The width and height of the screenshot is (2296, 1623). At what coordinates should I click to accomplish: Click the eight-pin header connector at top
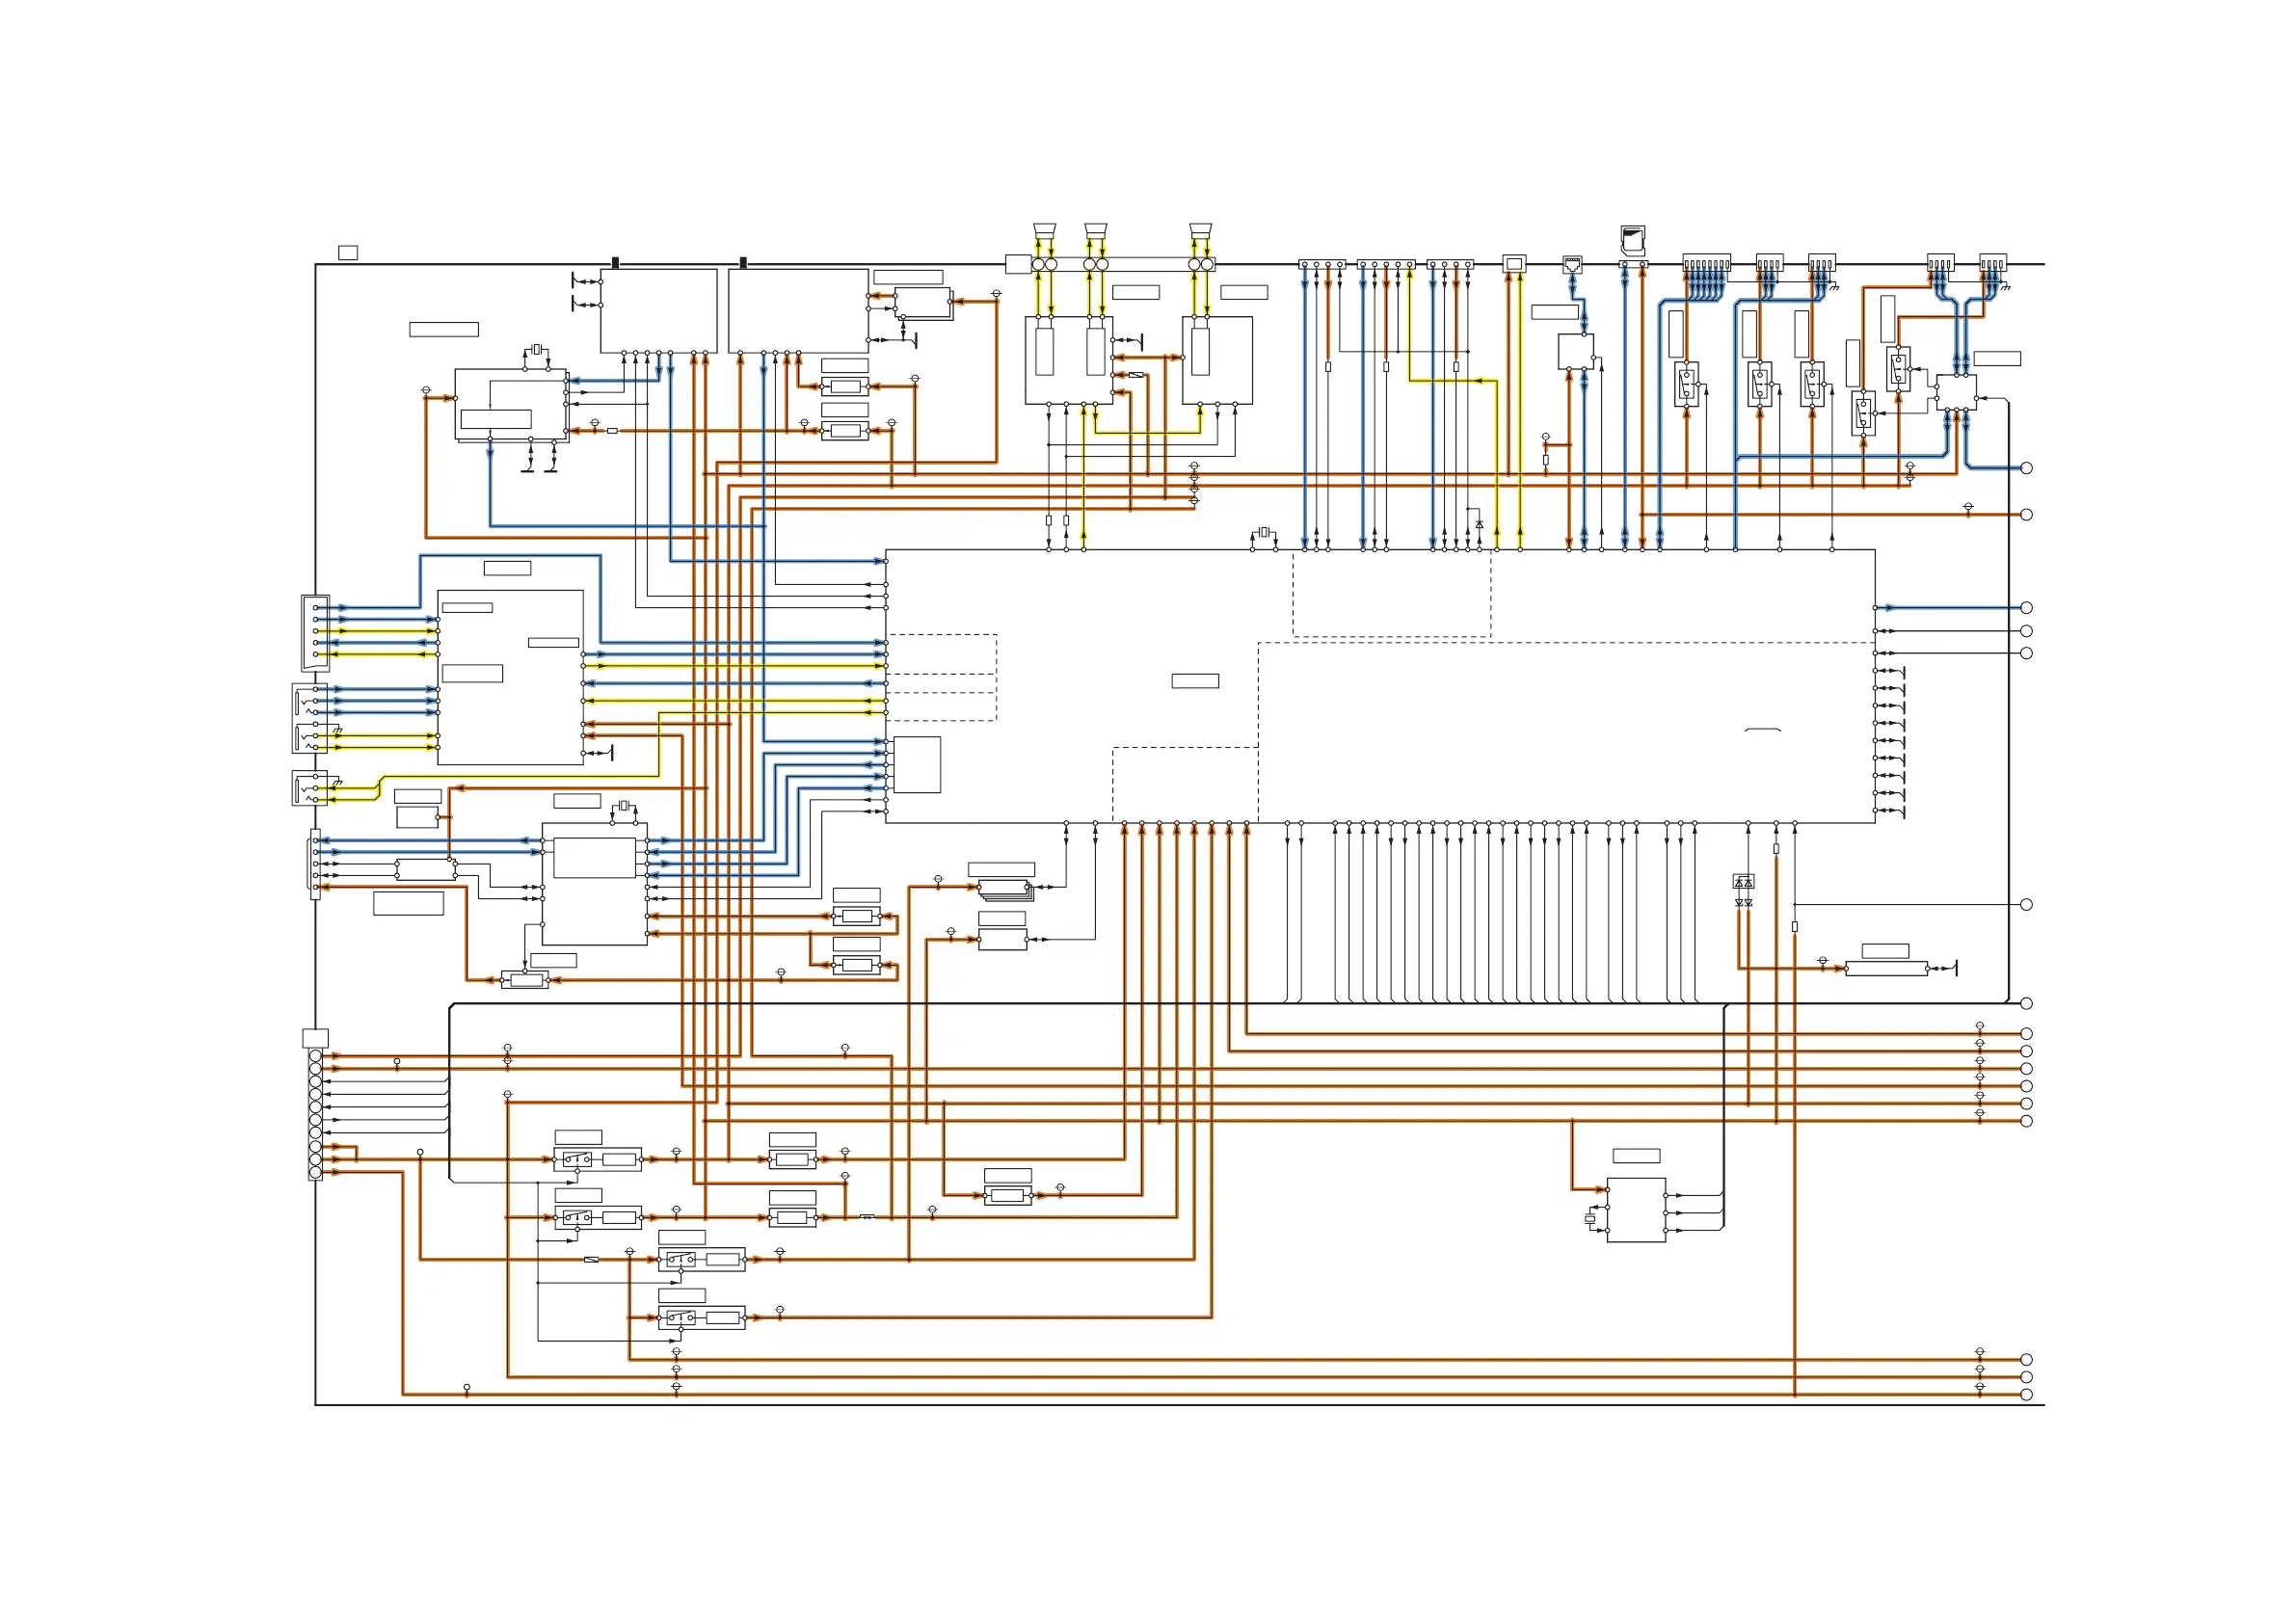coord(1706,264)
